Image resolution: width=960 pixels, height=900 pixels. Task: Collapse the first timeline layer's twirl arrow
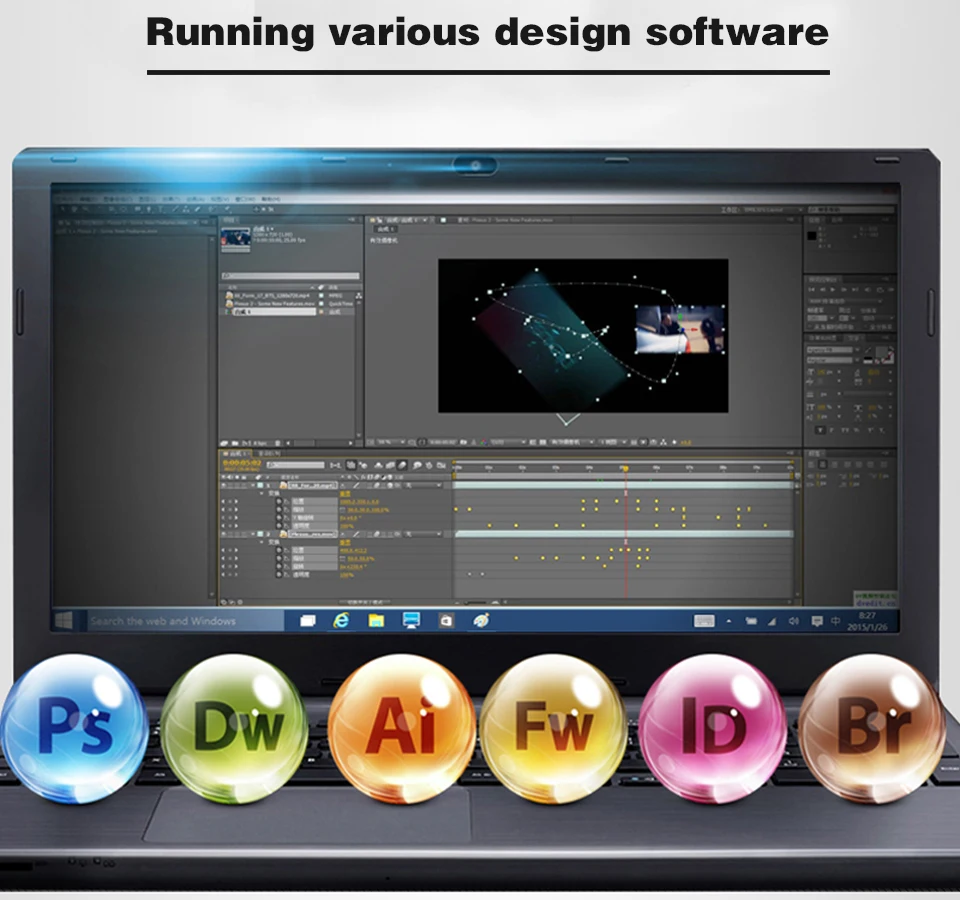252,485
